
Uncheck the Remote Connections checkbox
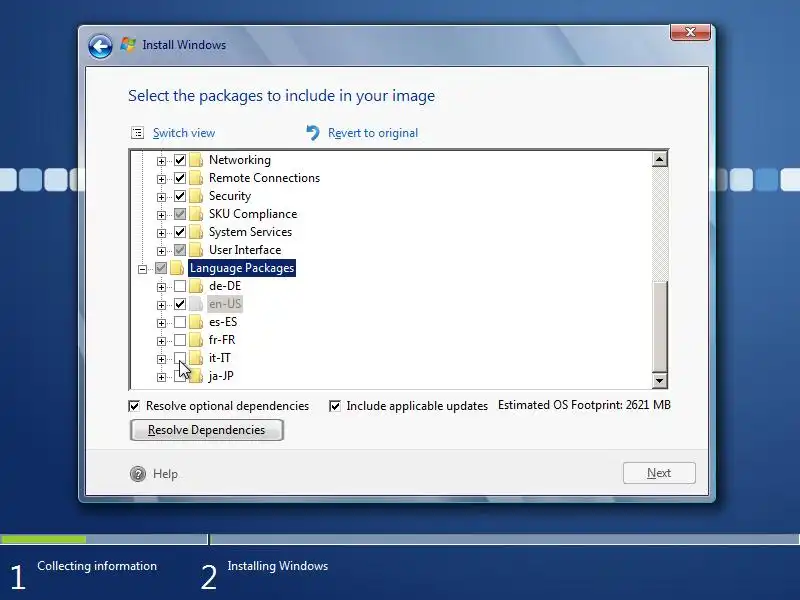click(x=180, y=178)
